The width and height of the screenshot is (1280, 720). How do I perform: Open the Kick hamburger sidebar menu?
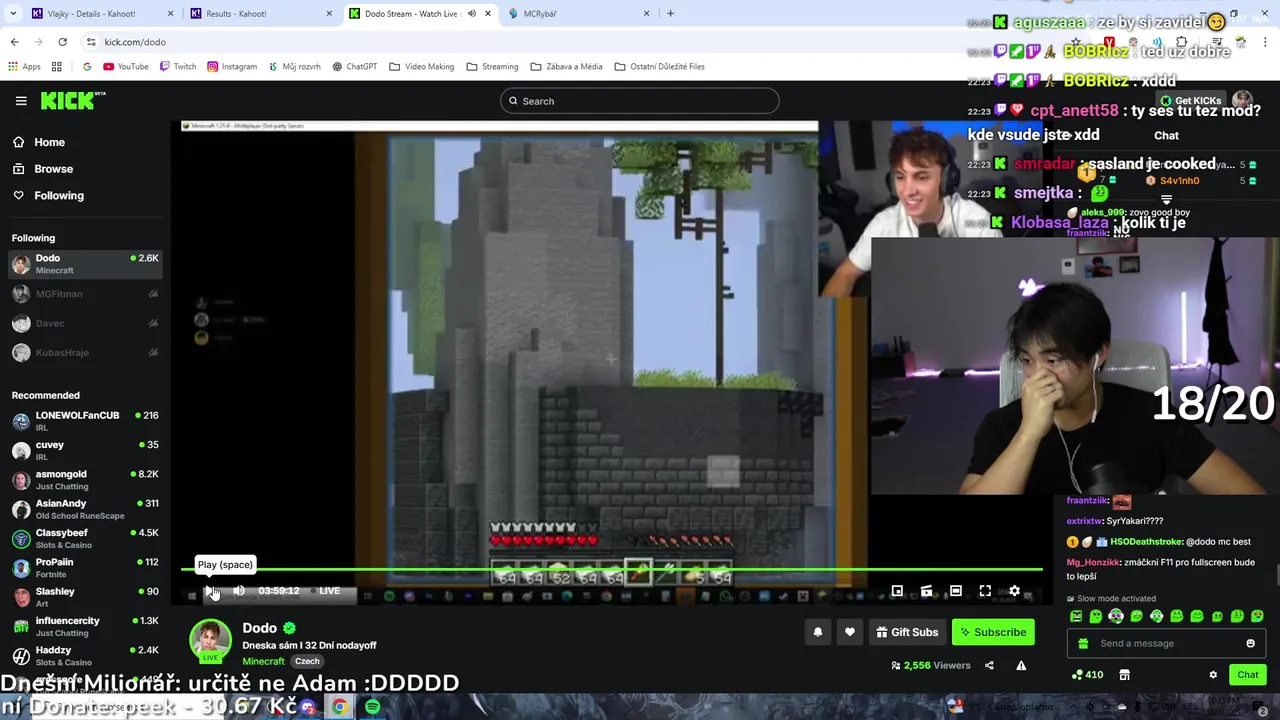coord(21,101)
